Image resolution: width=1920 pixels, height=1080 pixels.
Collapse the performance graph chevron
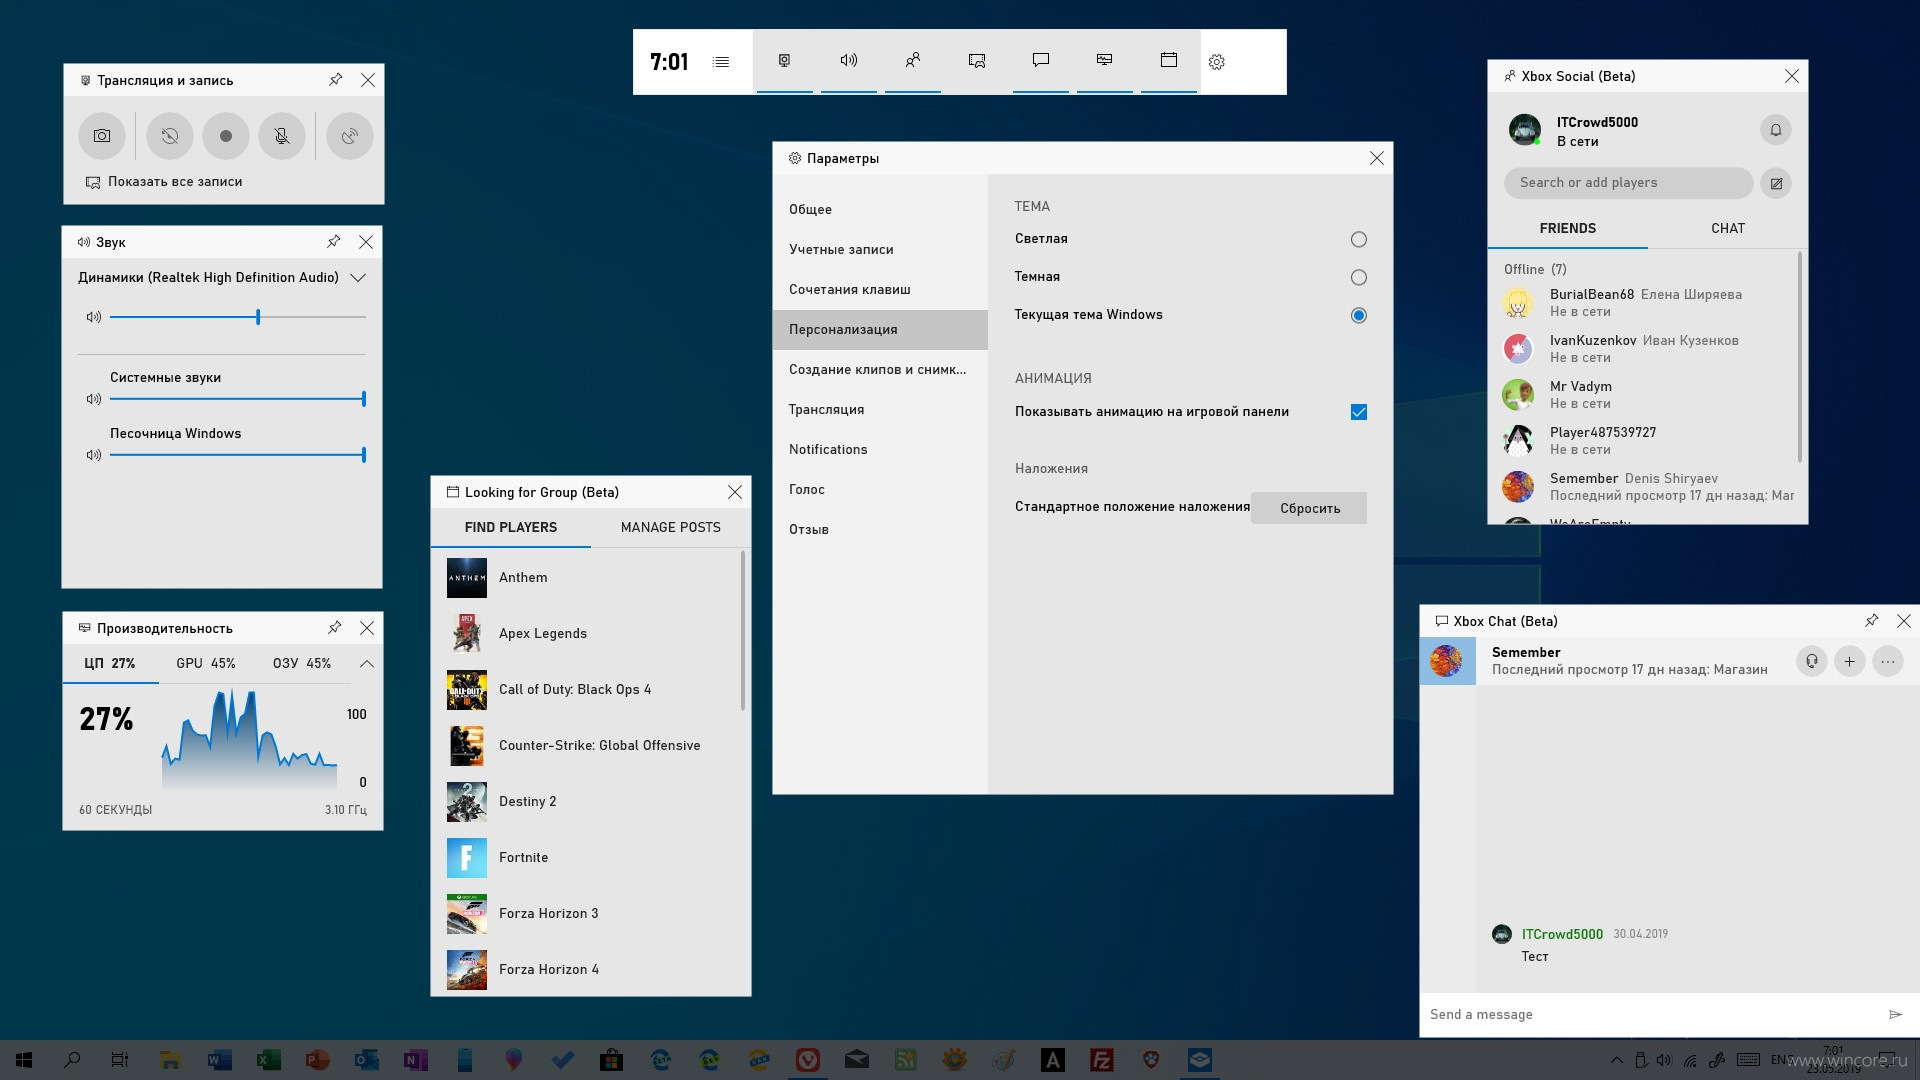click(367, 664)
